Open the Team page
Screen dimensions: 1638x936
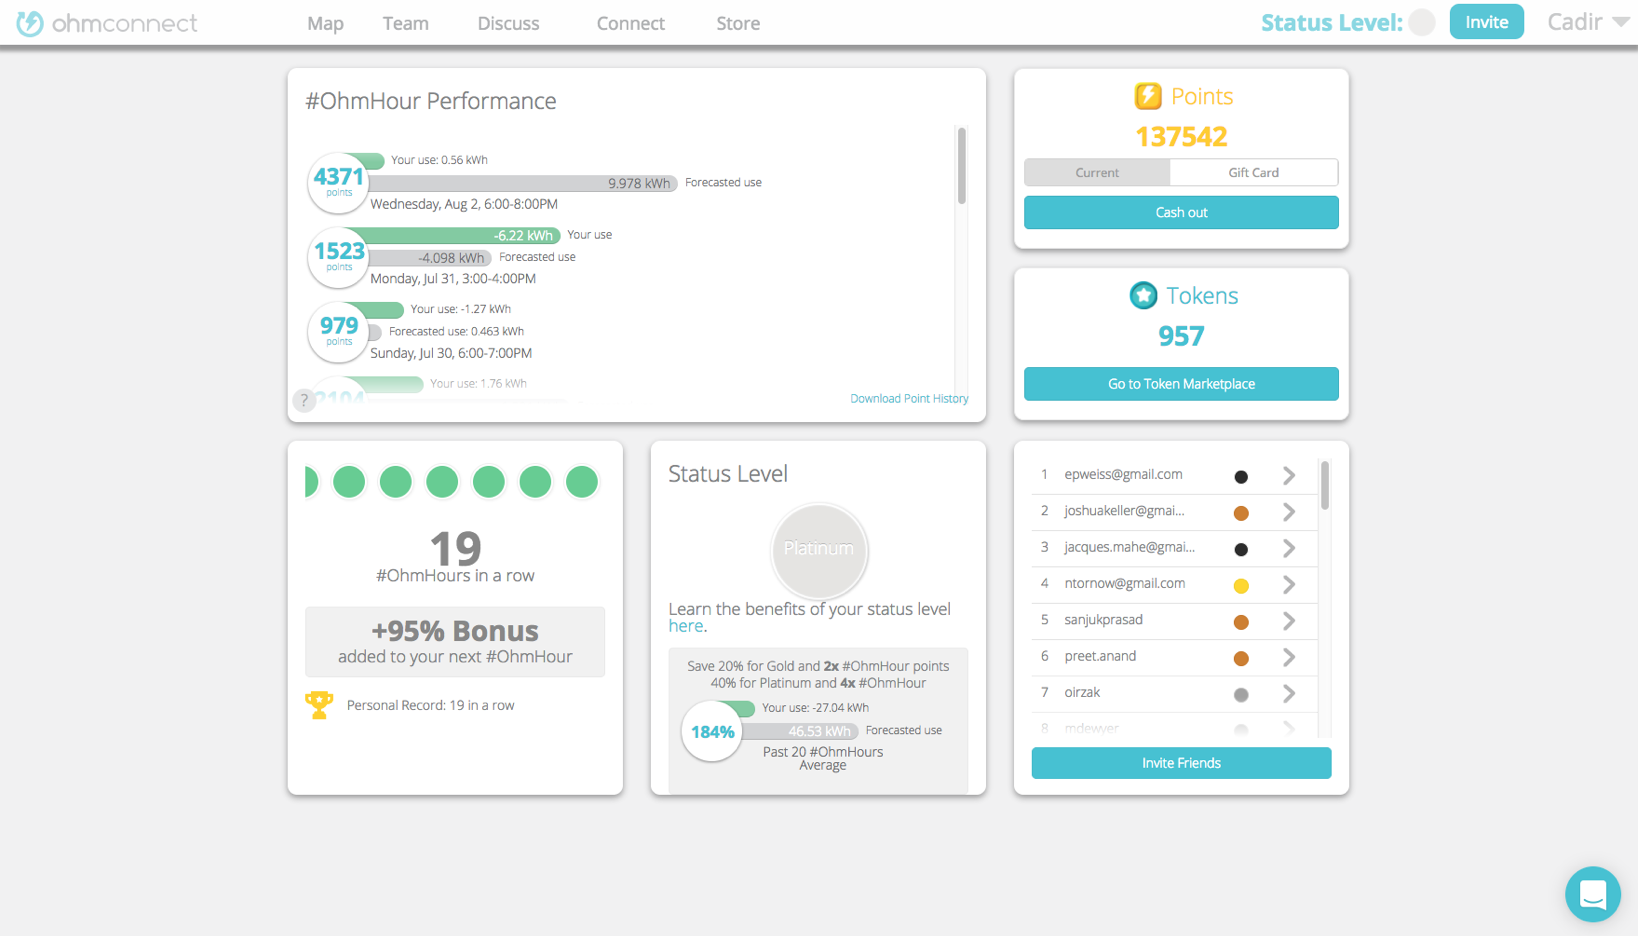(x=405, y=23)
